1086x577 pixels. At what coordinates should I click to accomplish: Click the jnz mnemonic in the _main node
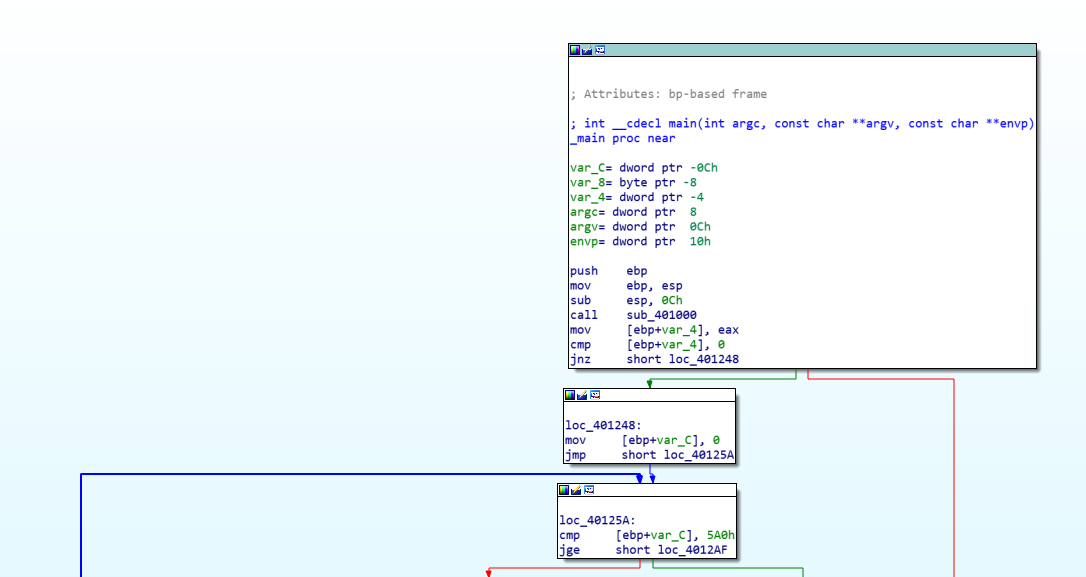pyautogui.click(x=580, y=359)
